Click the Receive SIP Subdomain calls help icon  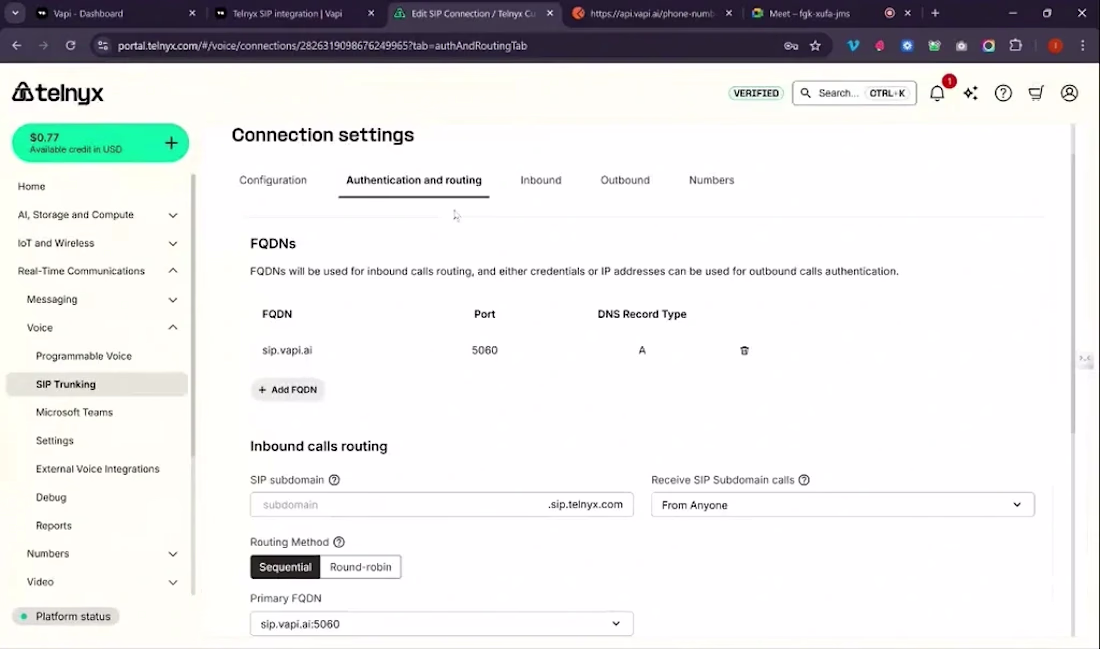tap(804, 480)
